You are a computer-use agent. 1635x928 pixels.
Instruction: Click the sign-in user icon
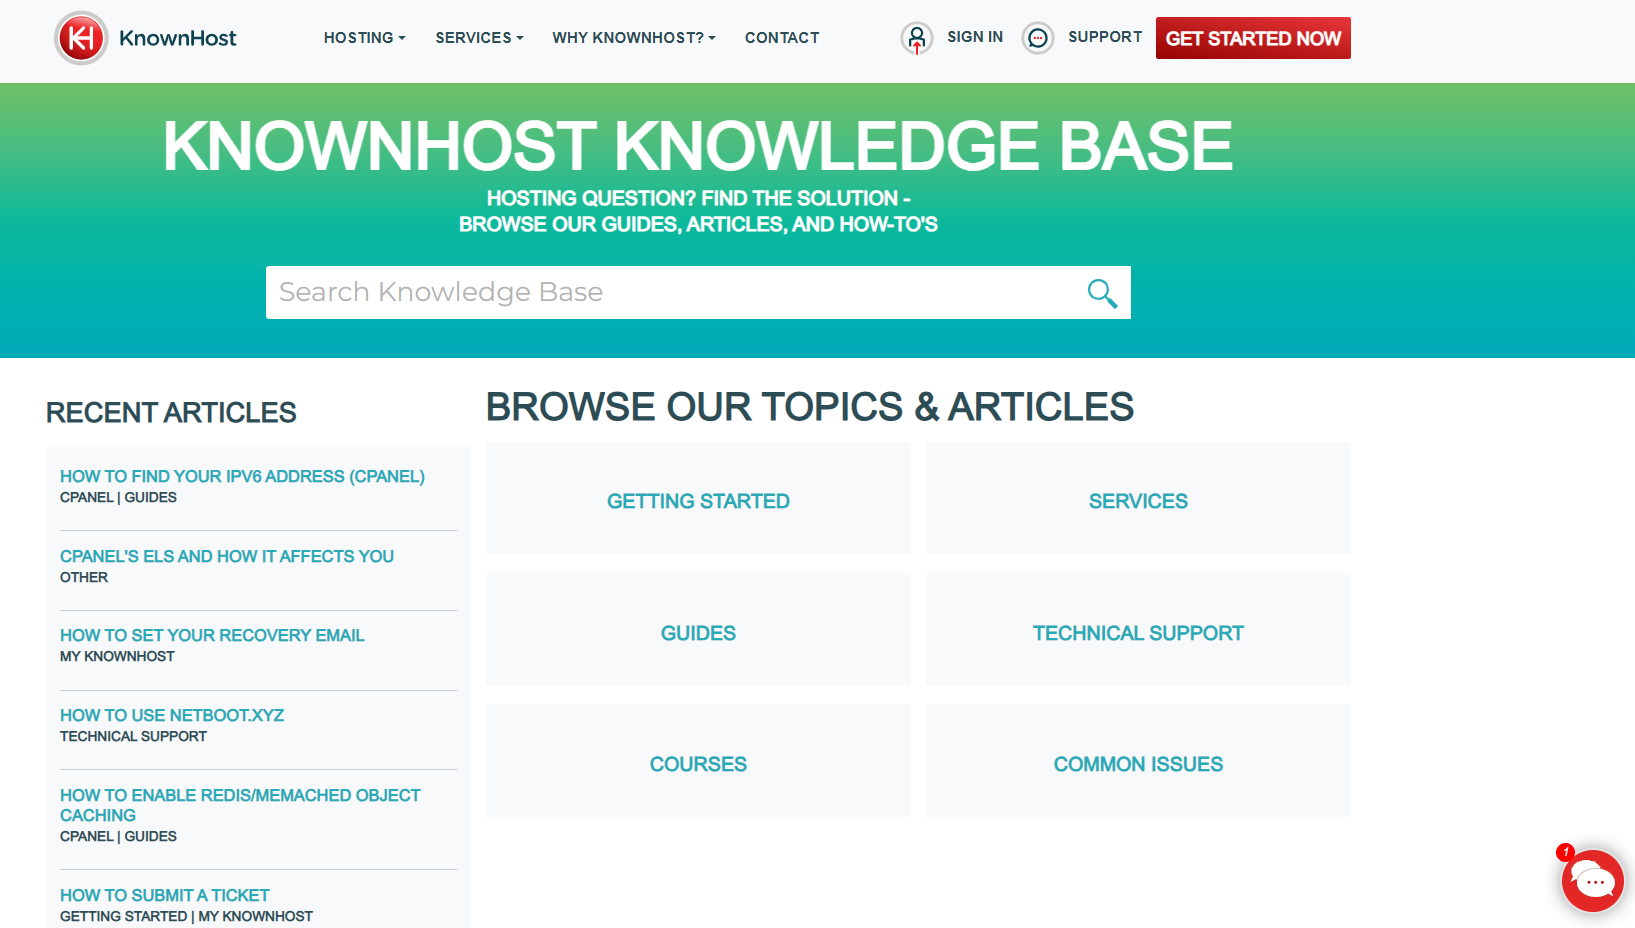(x=917, y=38)
